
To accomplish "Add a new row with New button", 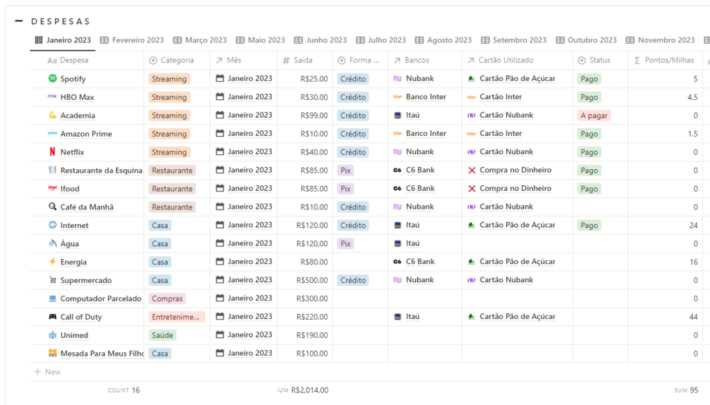I will coord(46,371).
